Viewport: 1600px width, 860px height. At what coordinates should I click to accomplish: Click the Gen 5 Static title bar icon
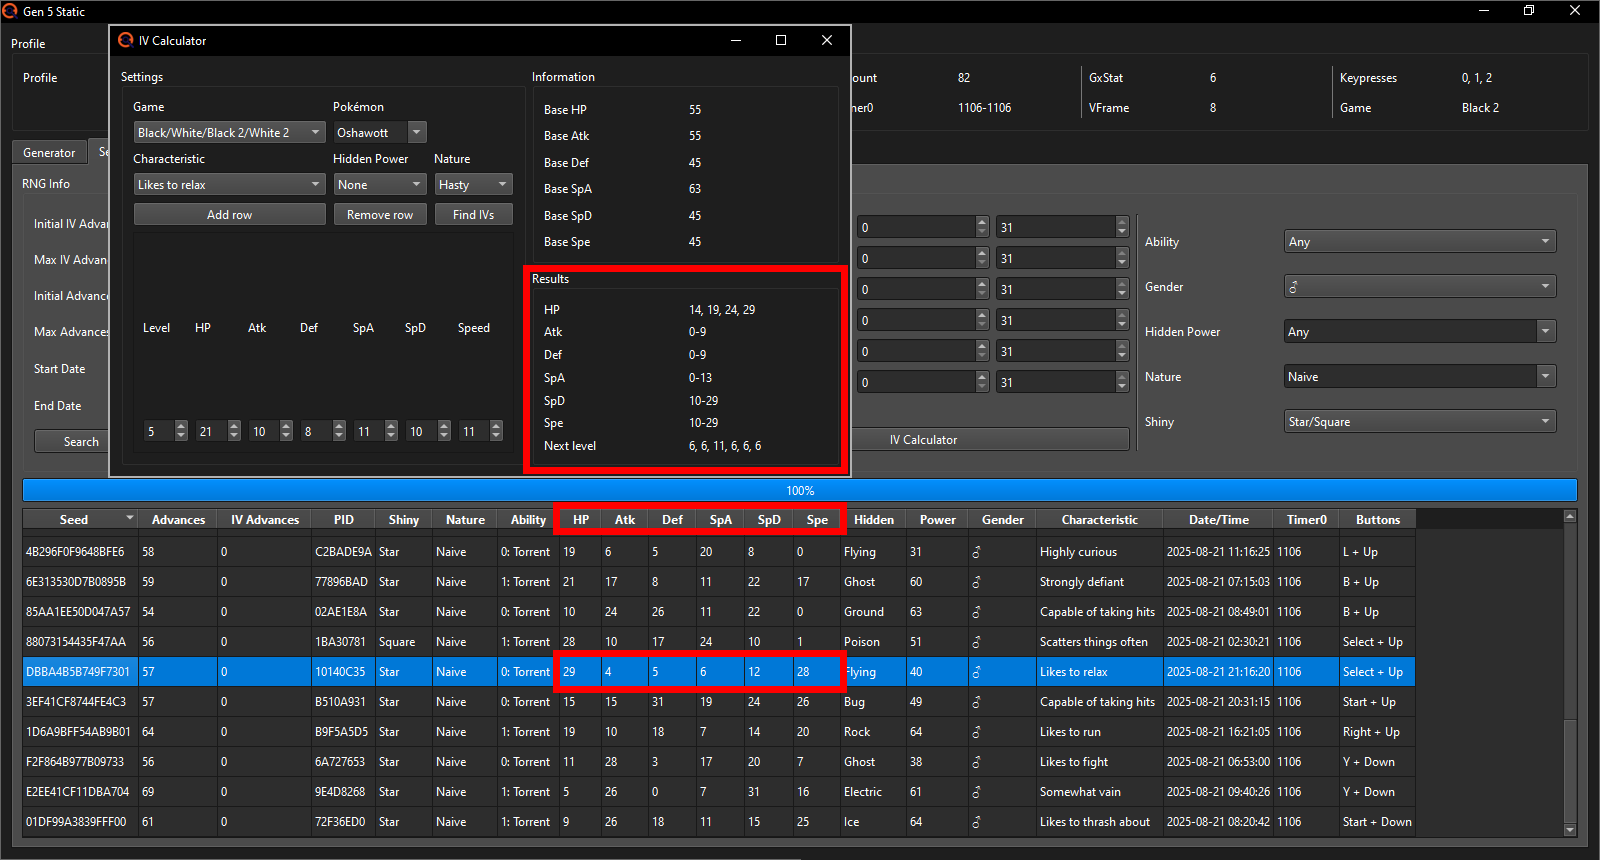11,11
